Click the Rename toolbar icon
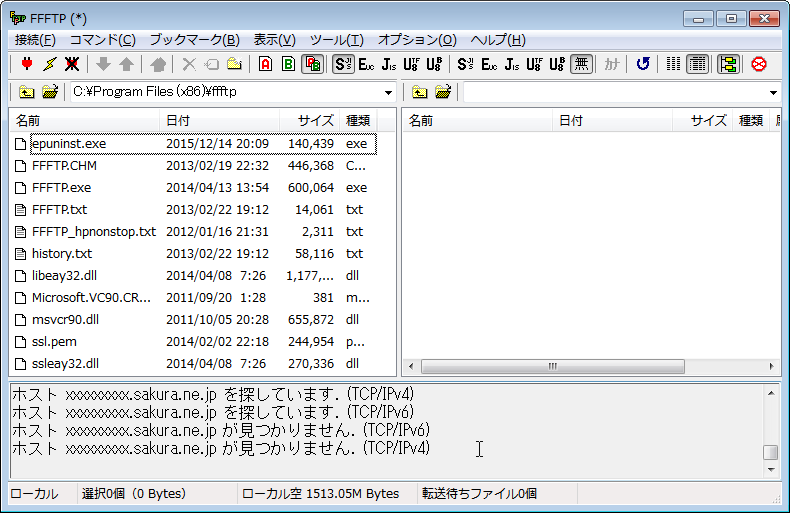This screenshot has height=513, width=790. [212, 64]
